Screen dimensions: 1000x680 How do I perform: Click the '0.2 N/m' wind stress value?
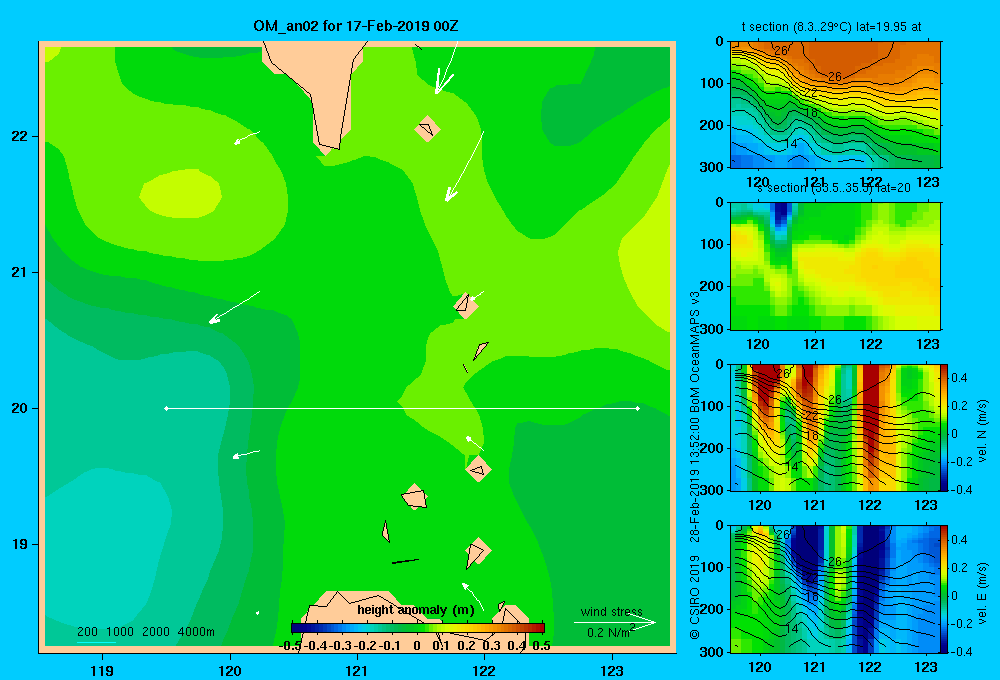tap(608, 633)
